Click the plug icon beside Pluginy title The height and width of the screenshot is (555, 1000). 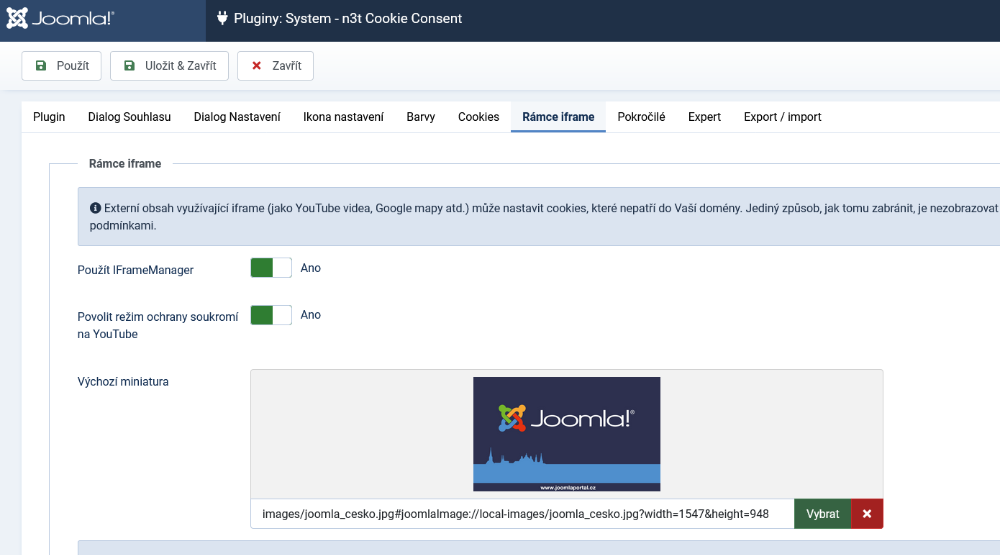coord(223,19)
